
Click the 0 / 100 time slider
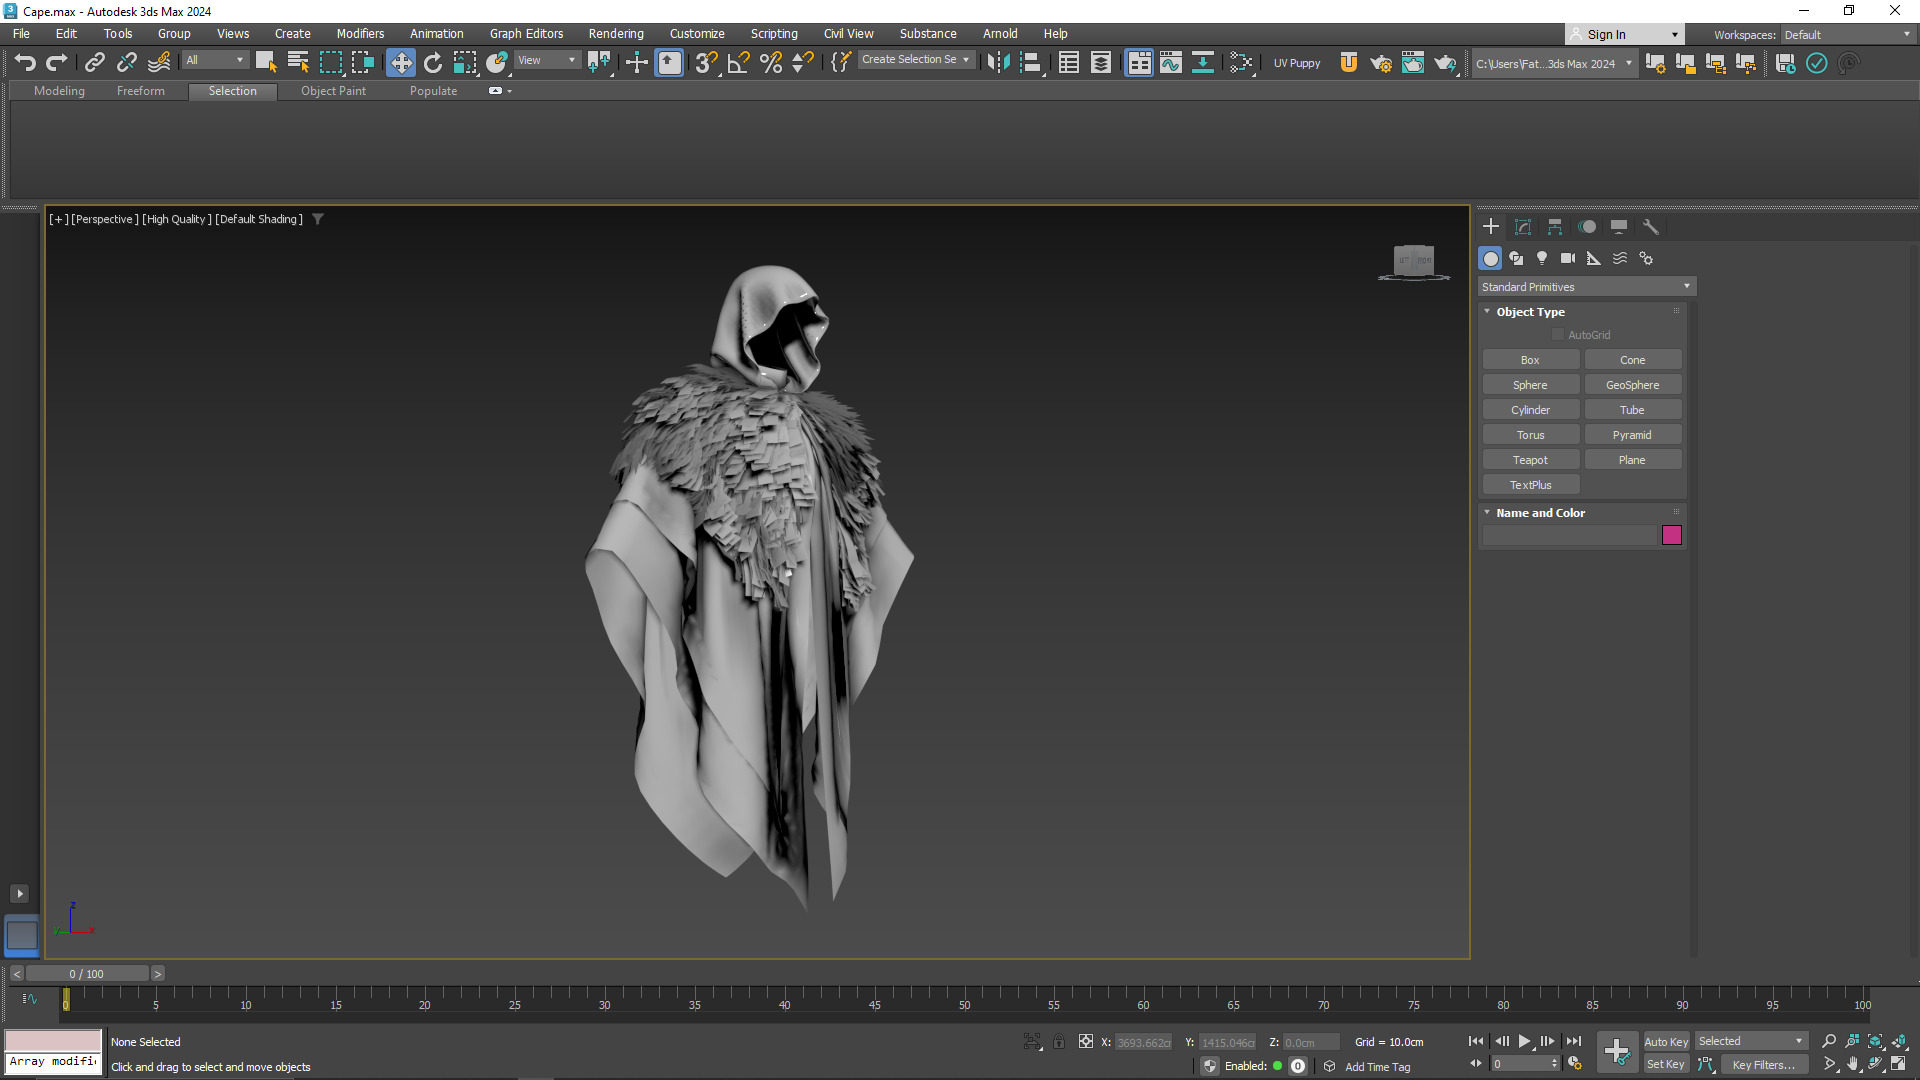[x=87, y=974]
